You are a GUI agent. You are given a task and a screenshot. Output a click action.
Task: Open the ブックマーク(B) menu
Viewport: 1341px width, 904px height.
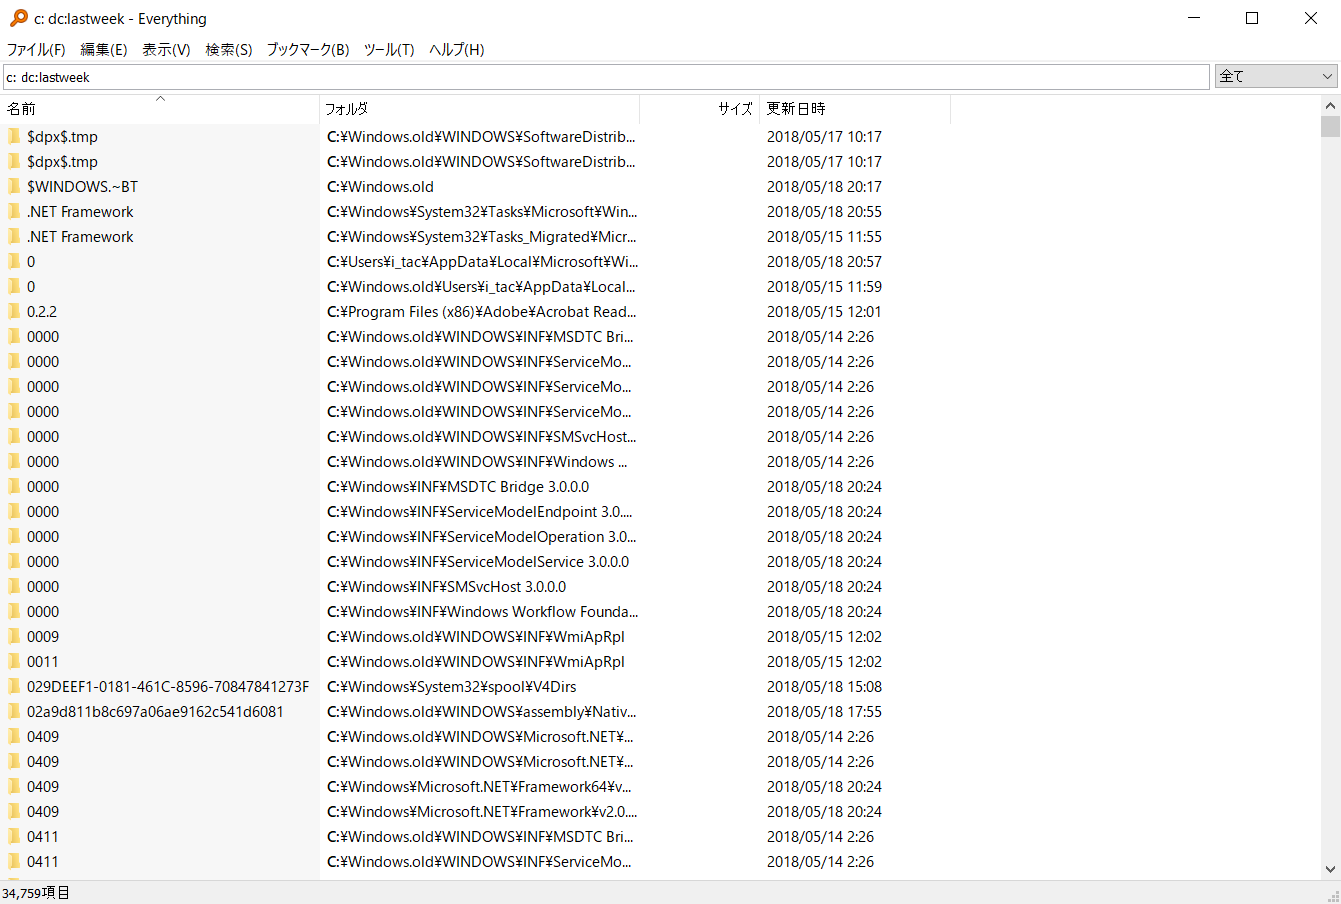click(307, 50)
